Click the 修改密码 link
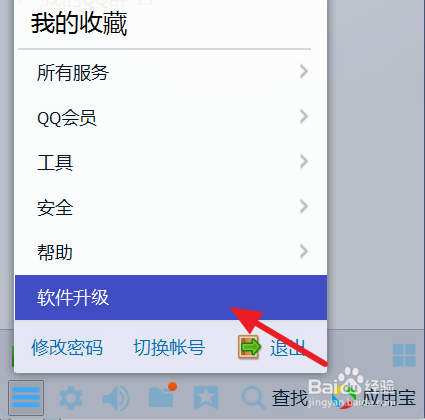Image resolution: width=425 pixels, height=420 pixels. [67, 348]
